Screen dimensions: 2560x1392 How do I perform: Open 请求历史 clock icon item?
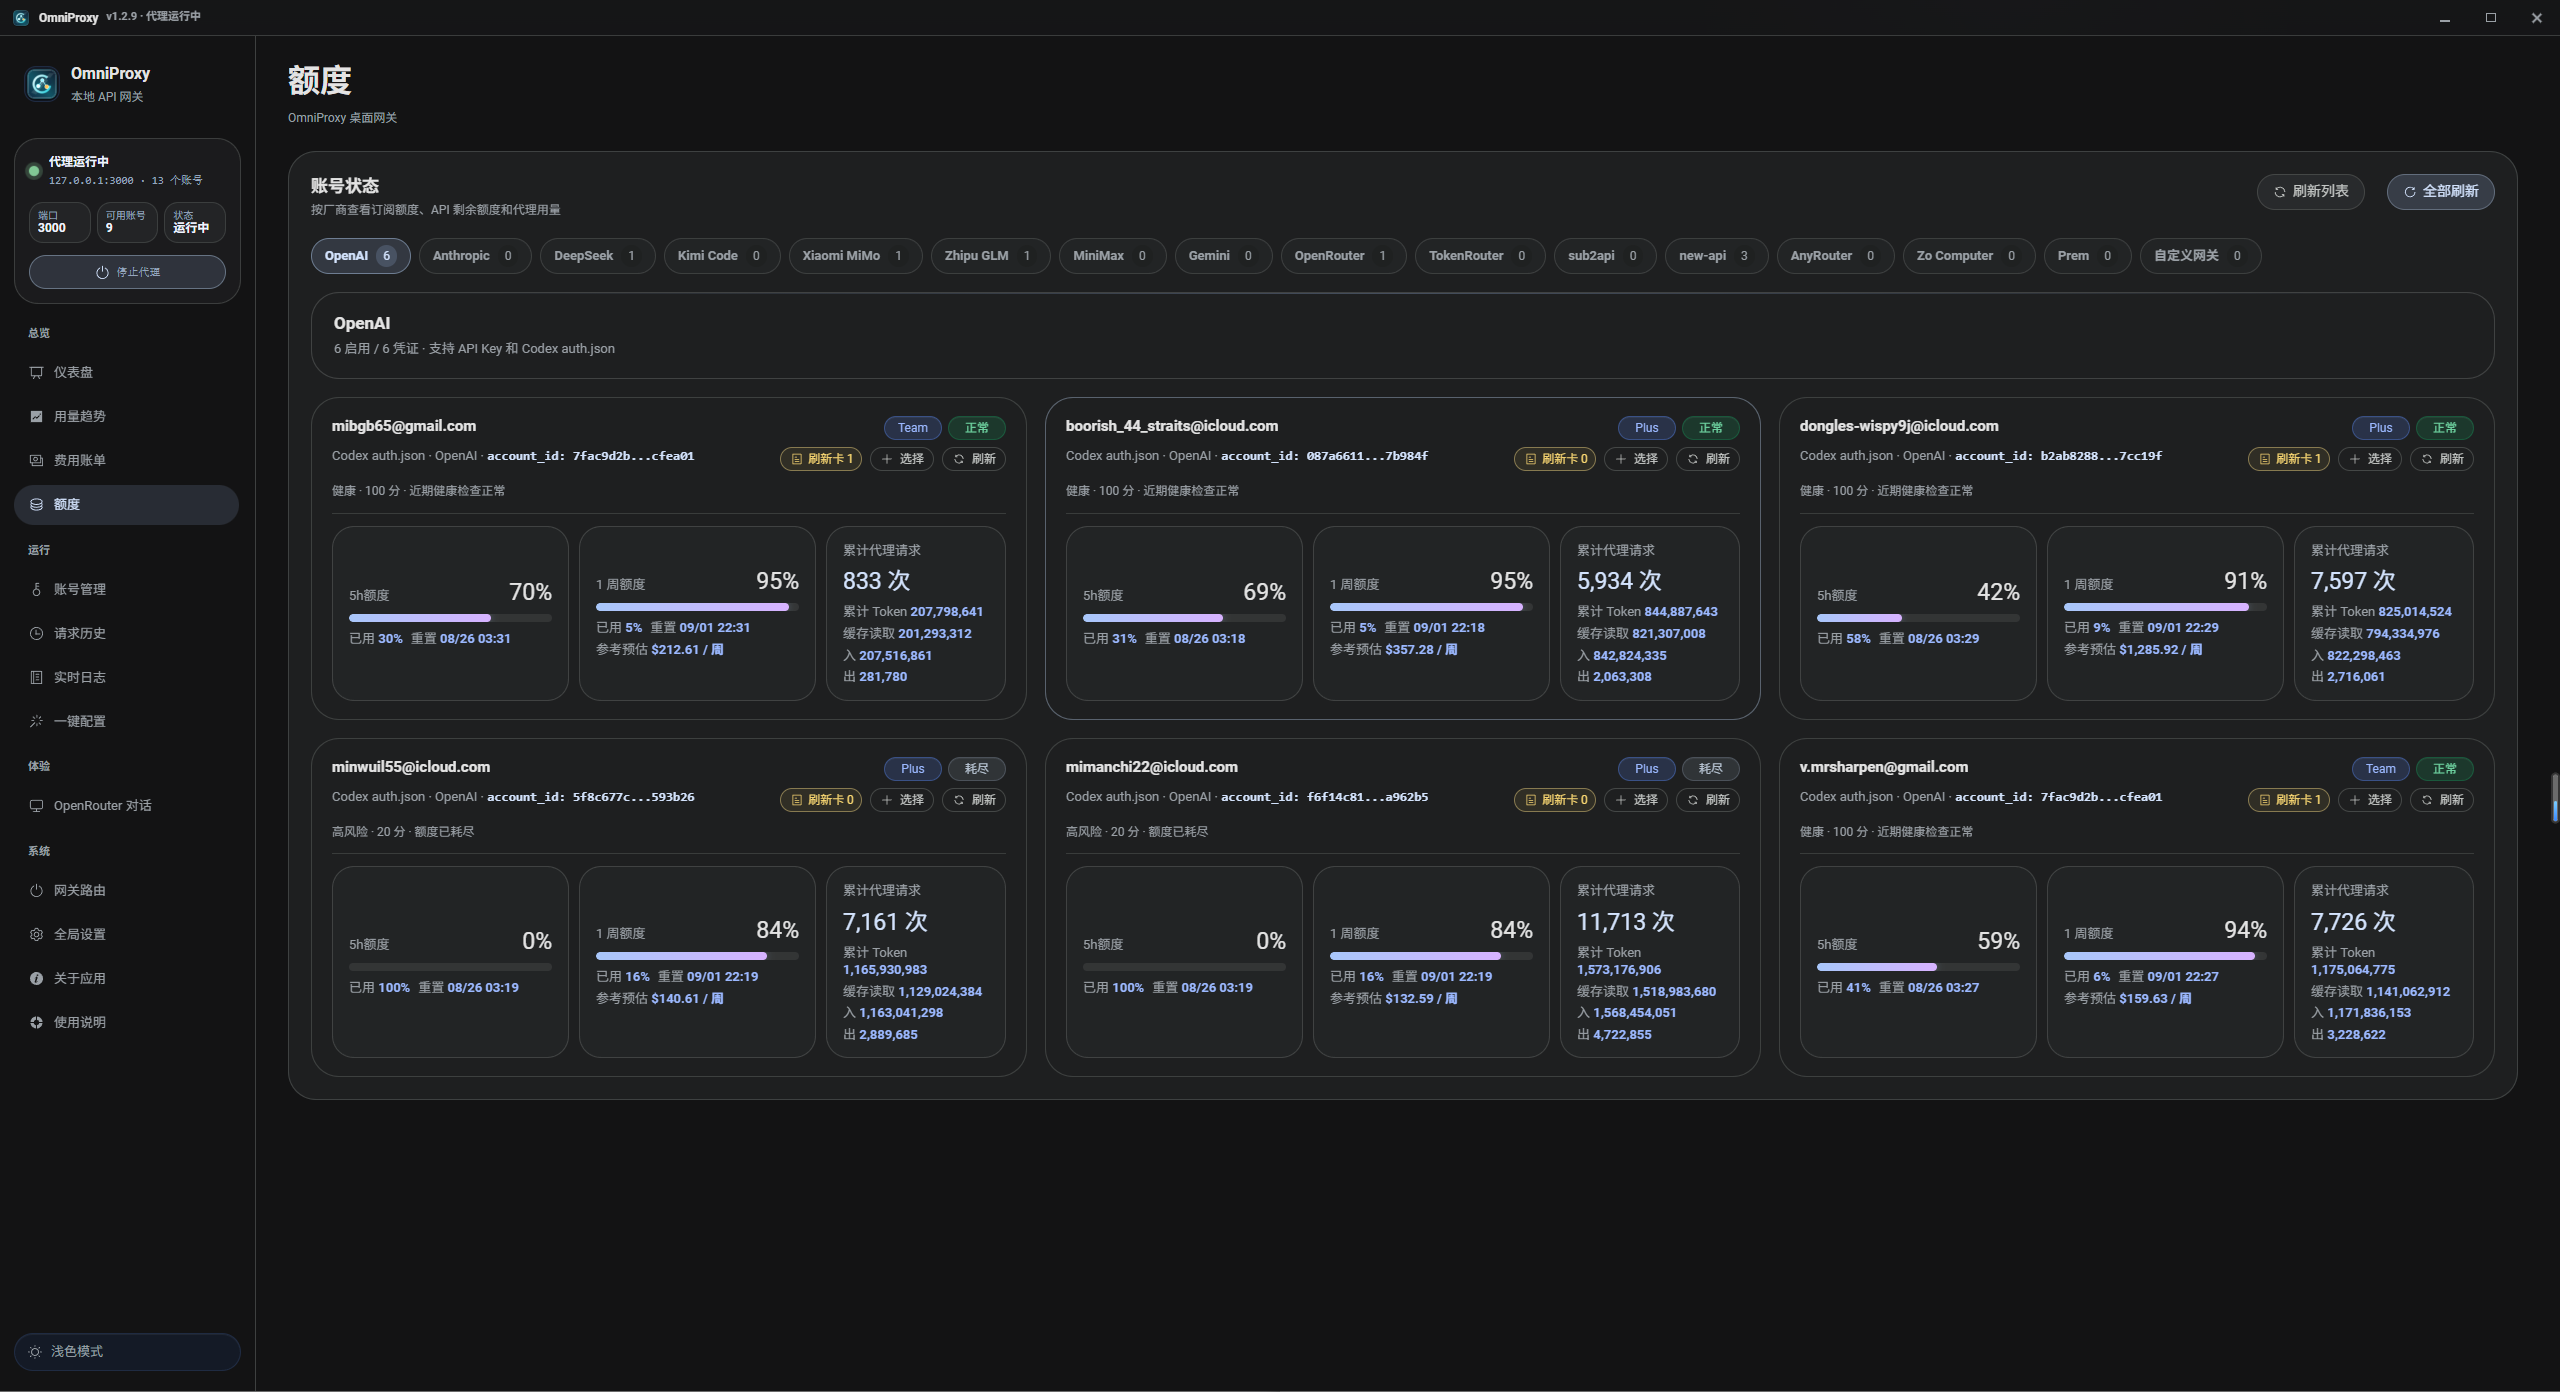[37, 633]
